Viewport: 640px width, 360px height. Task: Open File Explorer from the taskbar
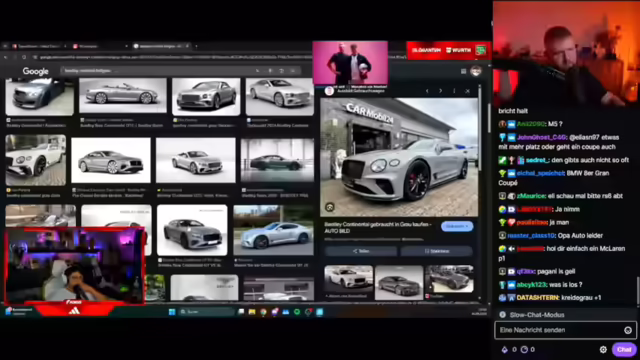[252, 312]
